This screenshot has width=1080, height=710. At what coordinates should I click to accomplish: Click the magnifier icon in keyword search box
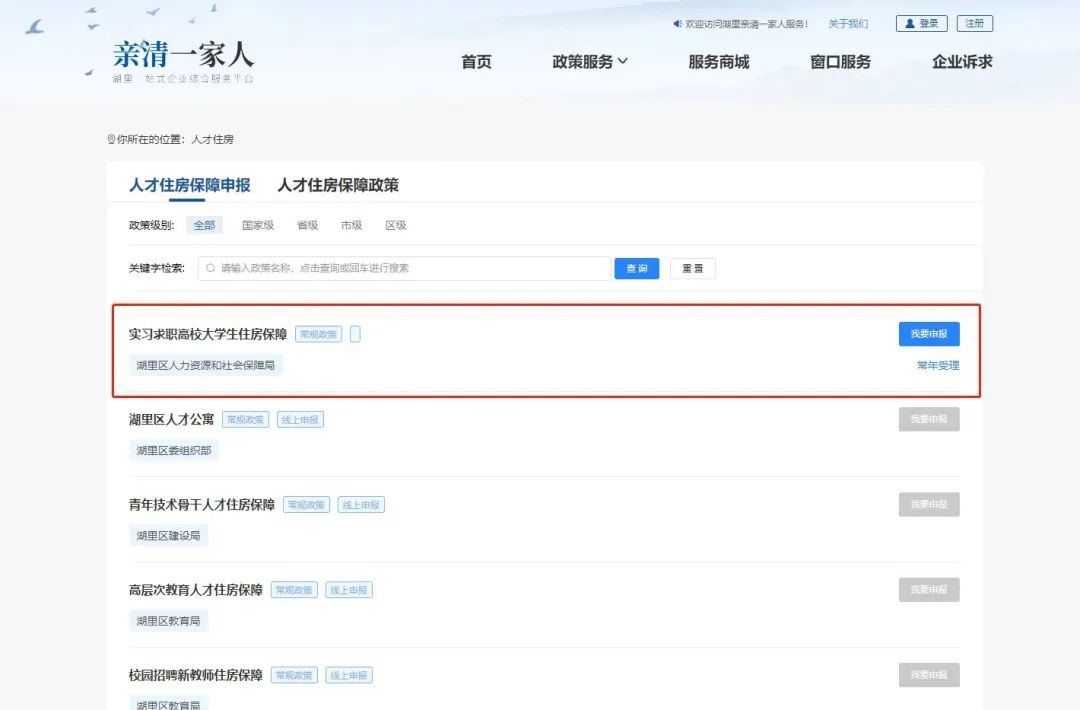click(x=211, y=268)
